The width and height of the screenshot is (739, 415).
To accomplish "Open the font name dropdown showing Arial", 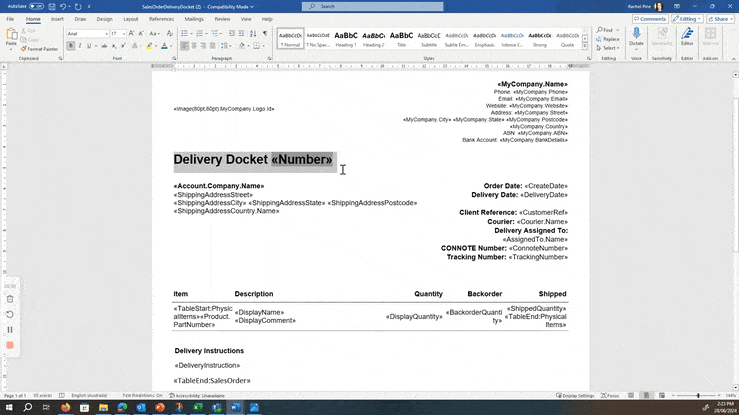I will coord(85,33).
